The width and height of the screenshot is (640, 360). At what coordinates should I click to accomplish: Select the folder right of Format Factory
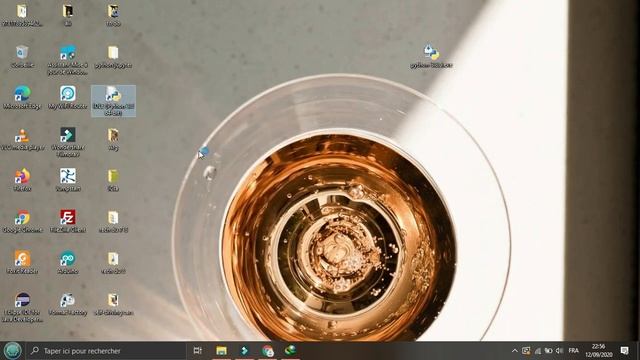(x=113, y=304)
